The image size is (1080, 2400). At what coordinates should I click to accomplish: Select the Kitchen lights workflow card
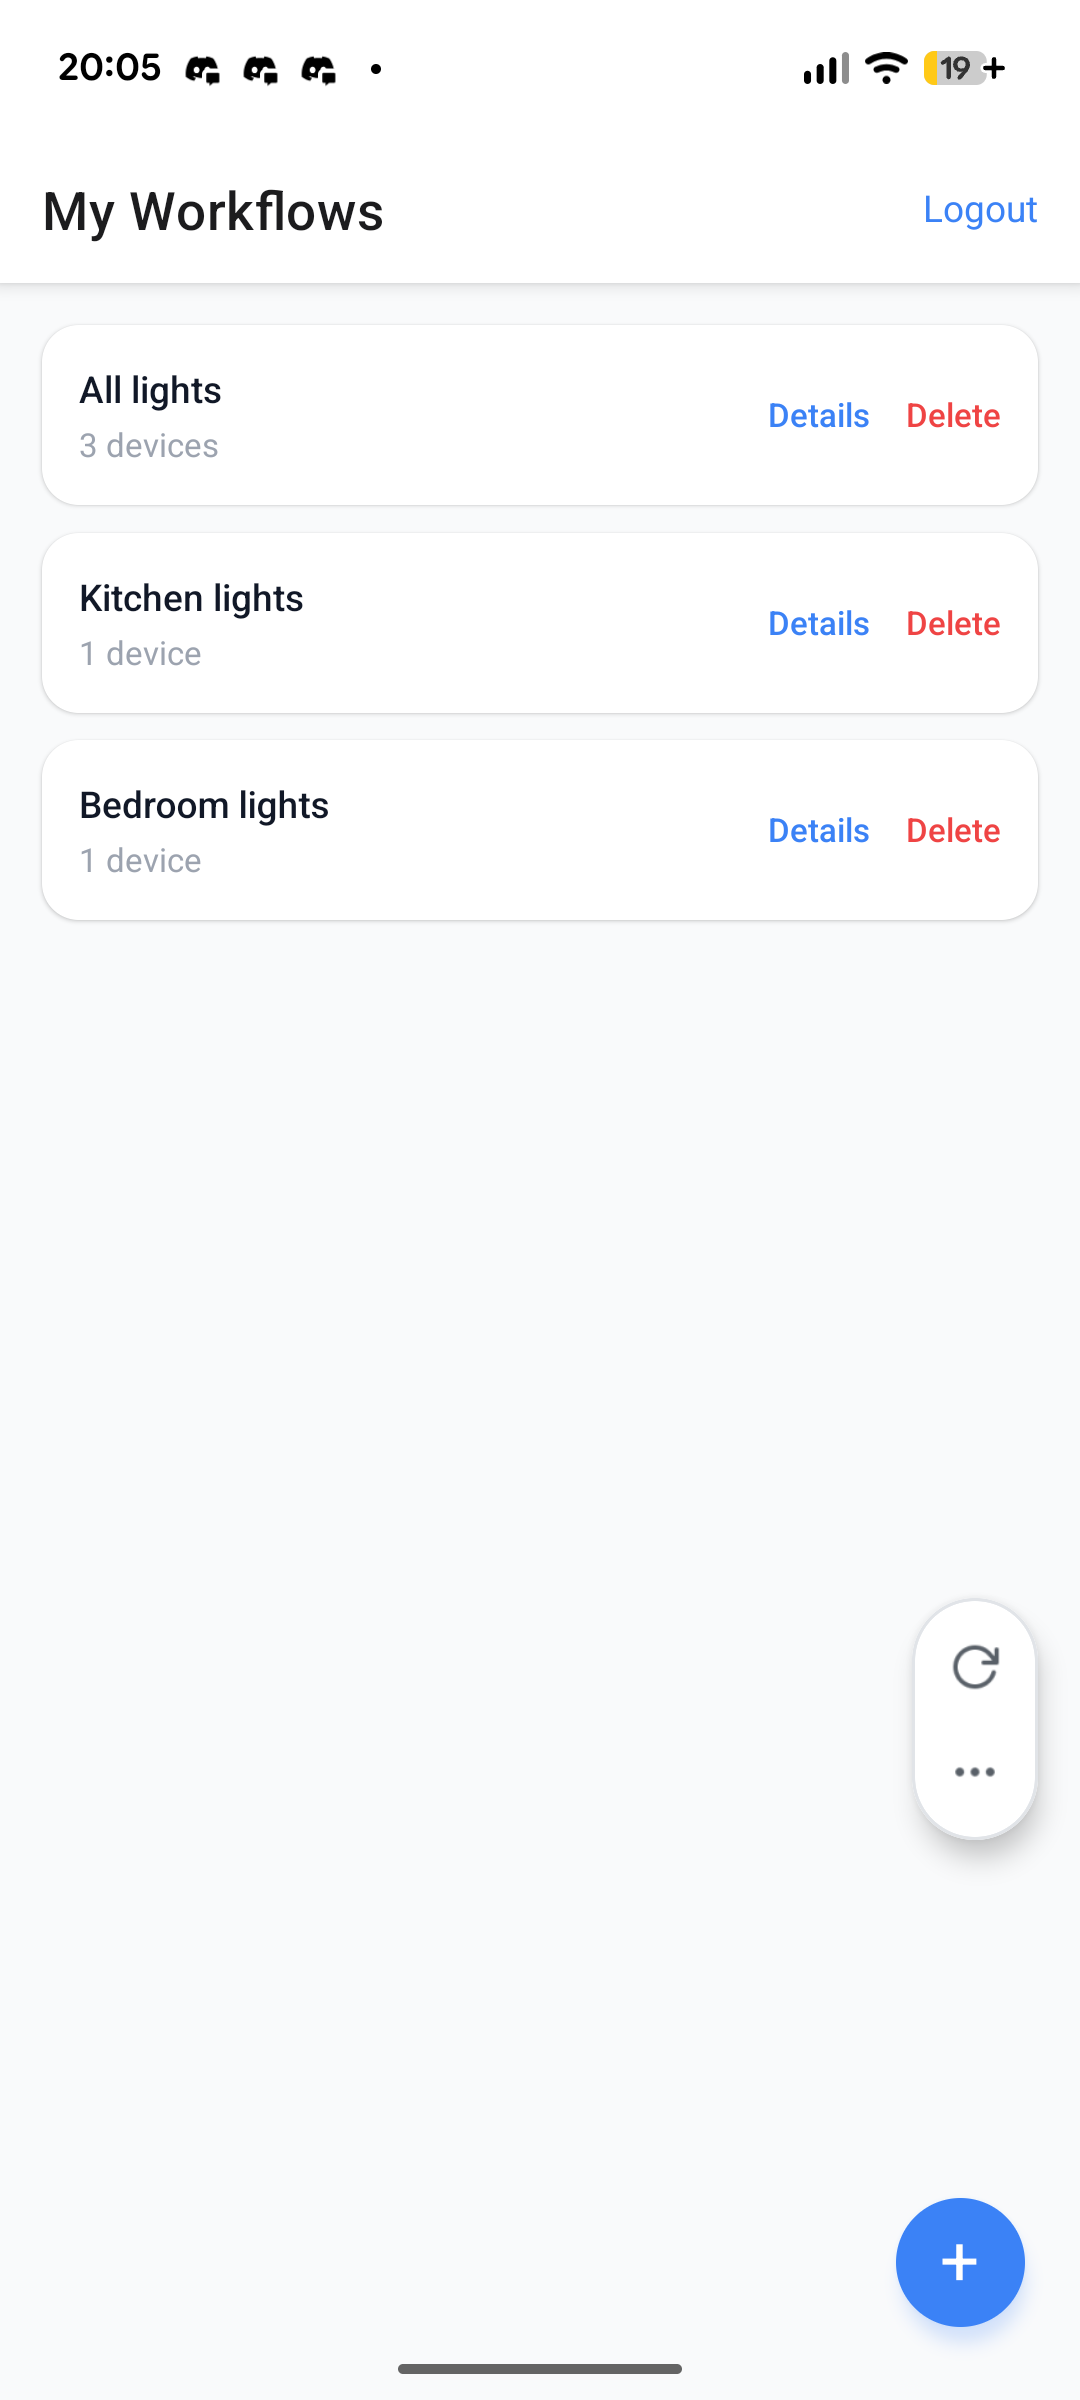tap(400, 624)
